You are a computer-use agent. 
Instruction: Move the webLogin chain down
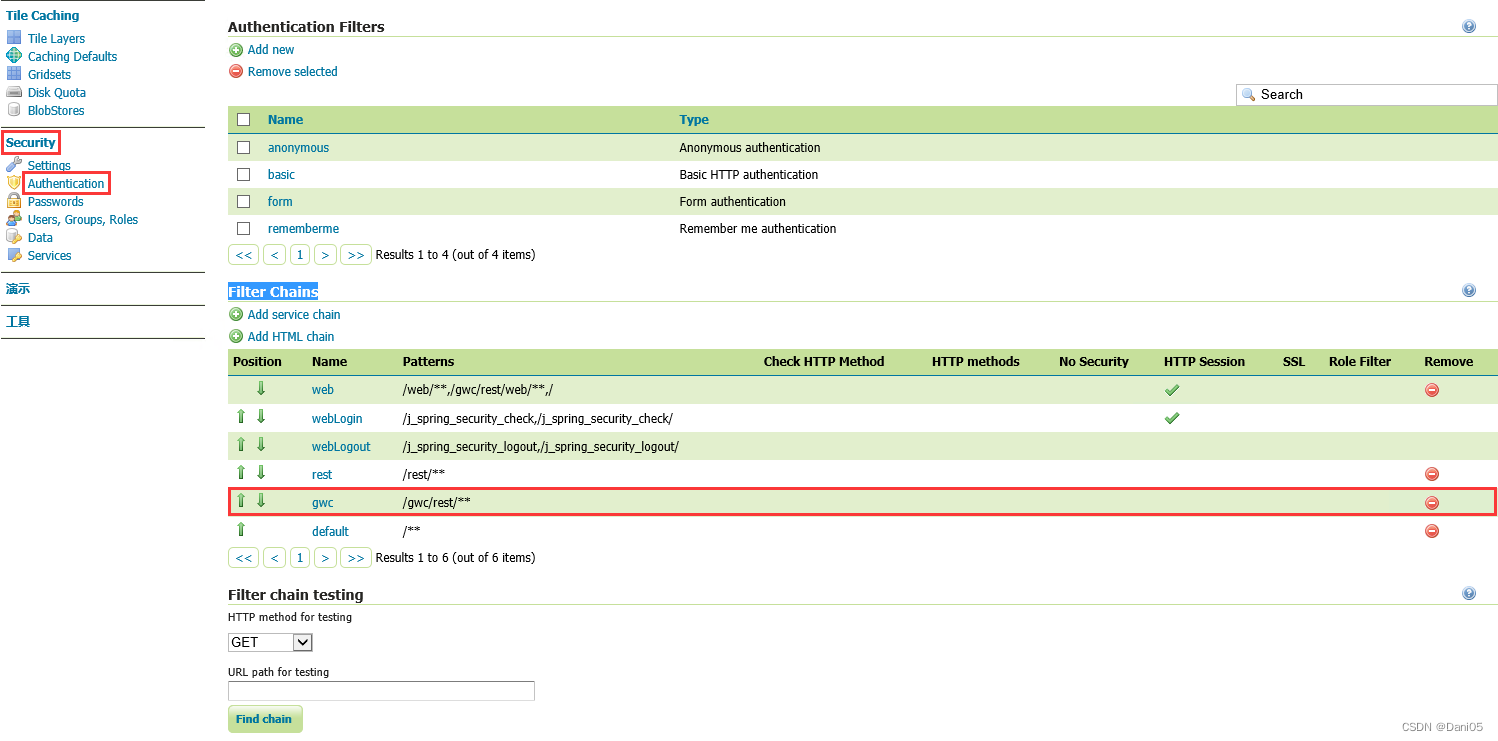point(261,415)
